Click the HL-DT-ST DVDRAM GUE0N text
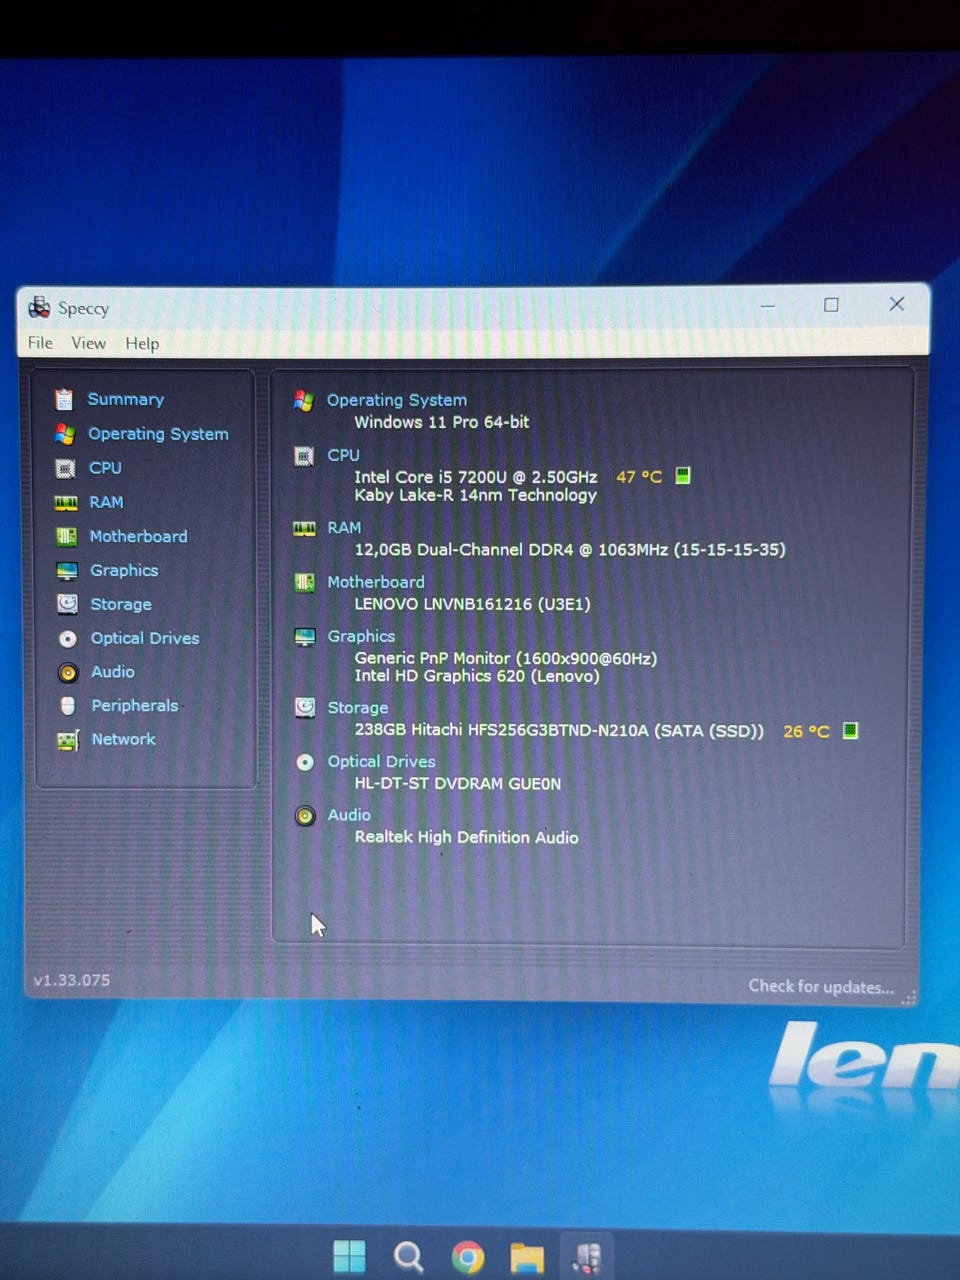Screen dimensions: 960x1280 click(x=458, y=784)
